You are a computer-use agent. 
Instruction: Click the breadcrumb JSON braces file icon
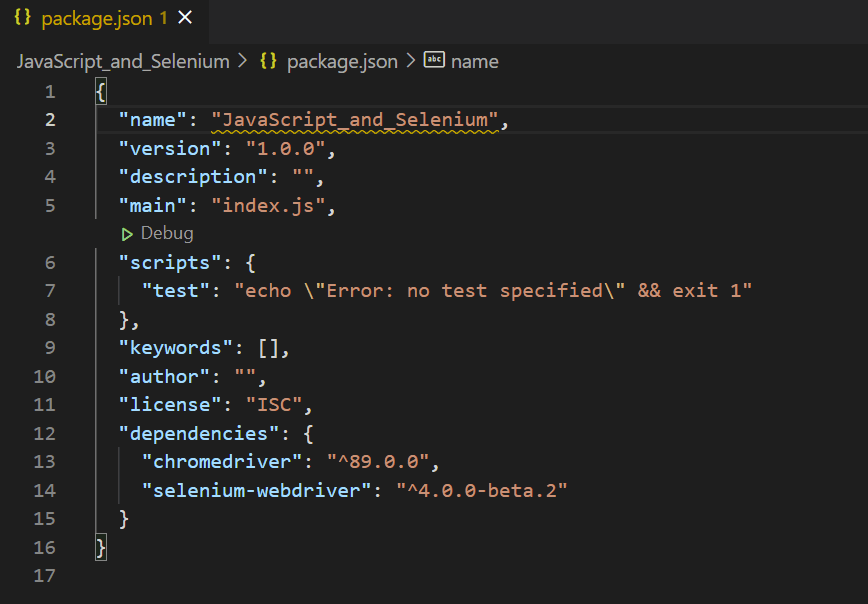tap(268, 61)
